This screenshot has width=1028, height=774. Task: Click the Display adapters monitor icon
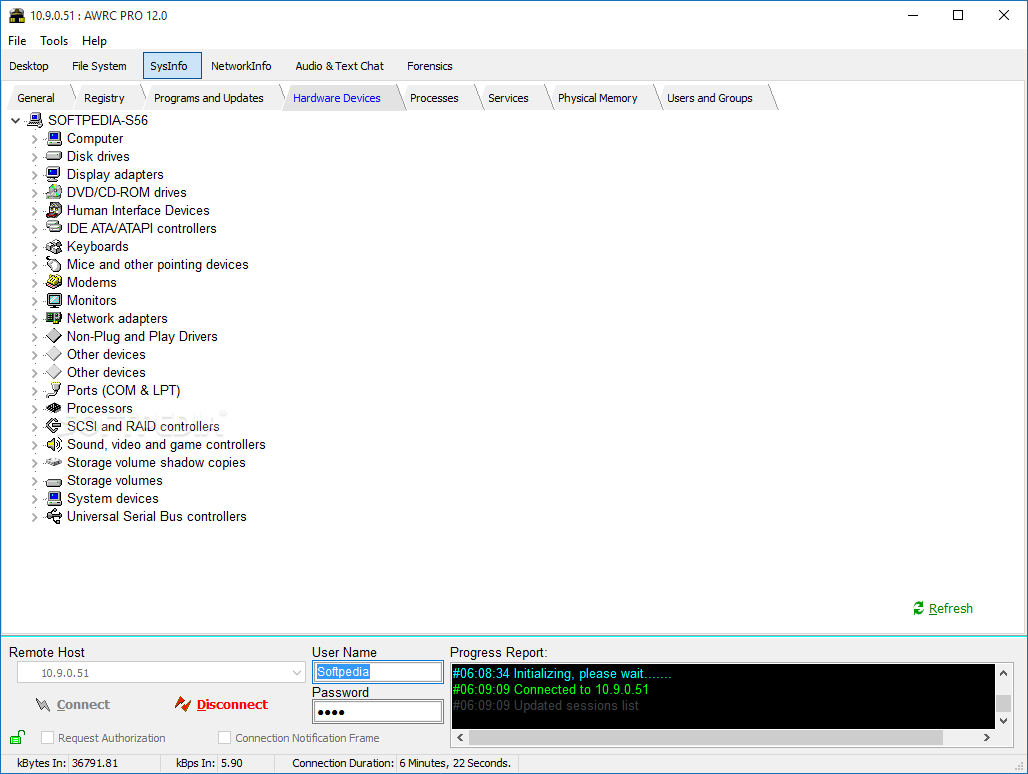(x=54, y=174)
